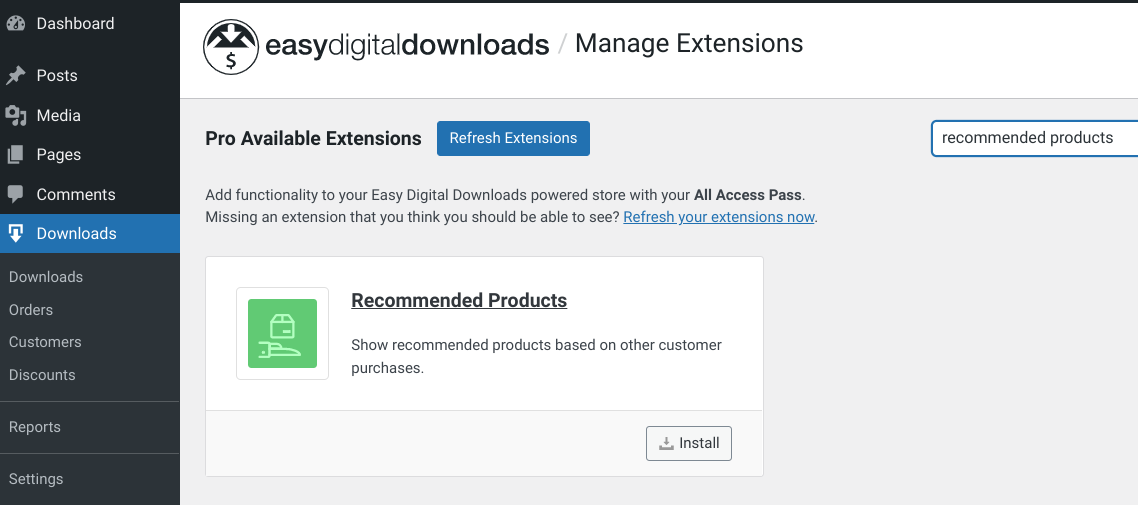Image resolution: width=1138 pixels, height=505 pixels.
Task: Click the Comments speech bubble icon
Action: [15, 194]
